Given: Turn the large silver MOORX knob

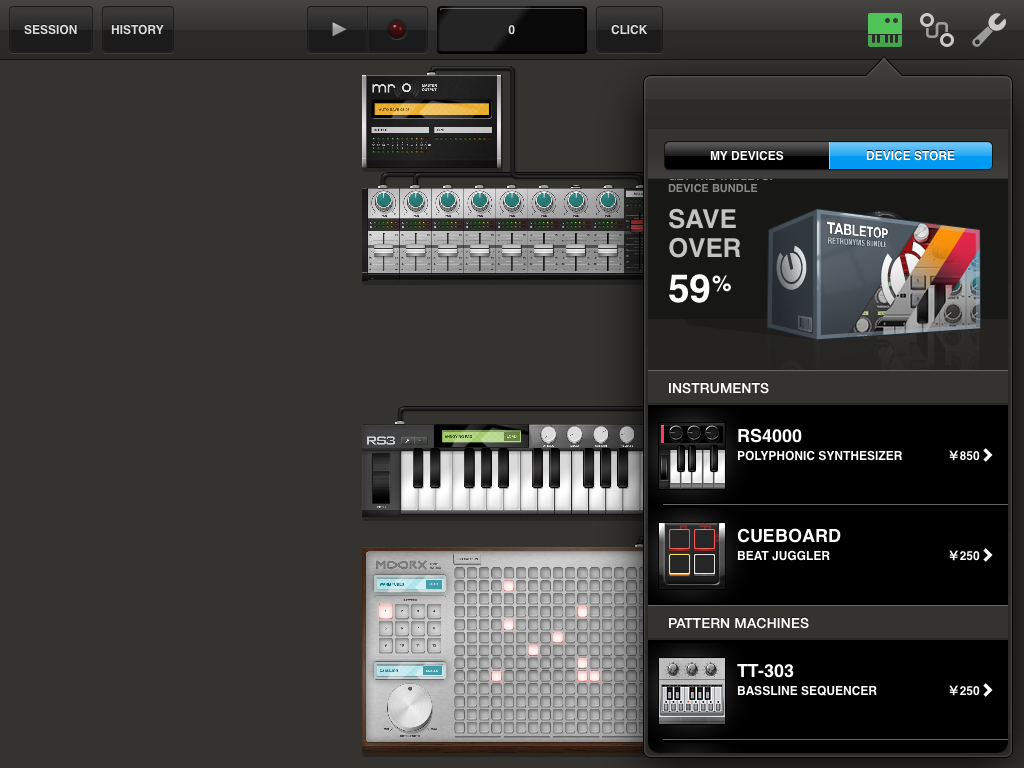Looking at the screenshot, I should (409, 708).
